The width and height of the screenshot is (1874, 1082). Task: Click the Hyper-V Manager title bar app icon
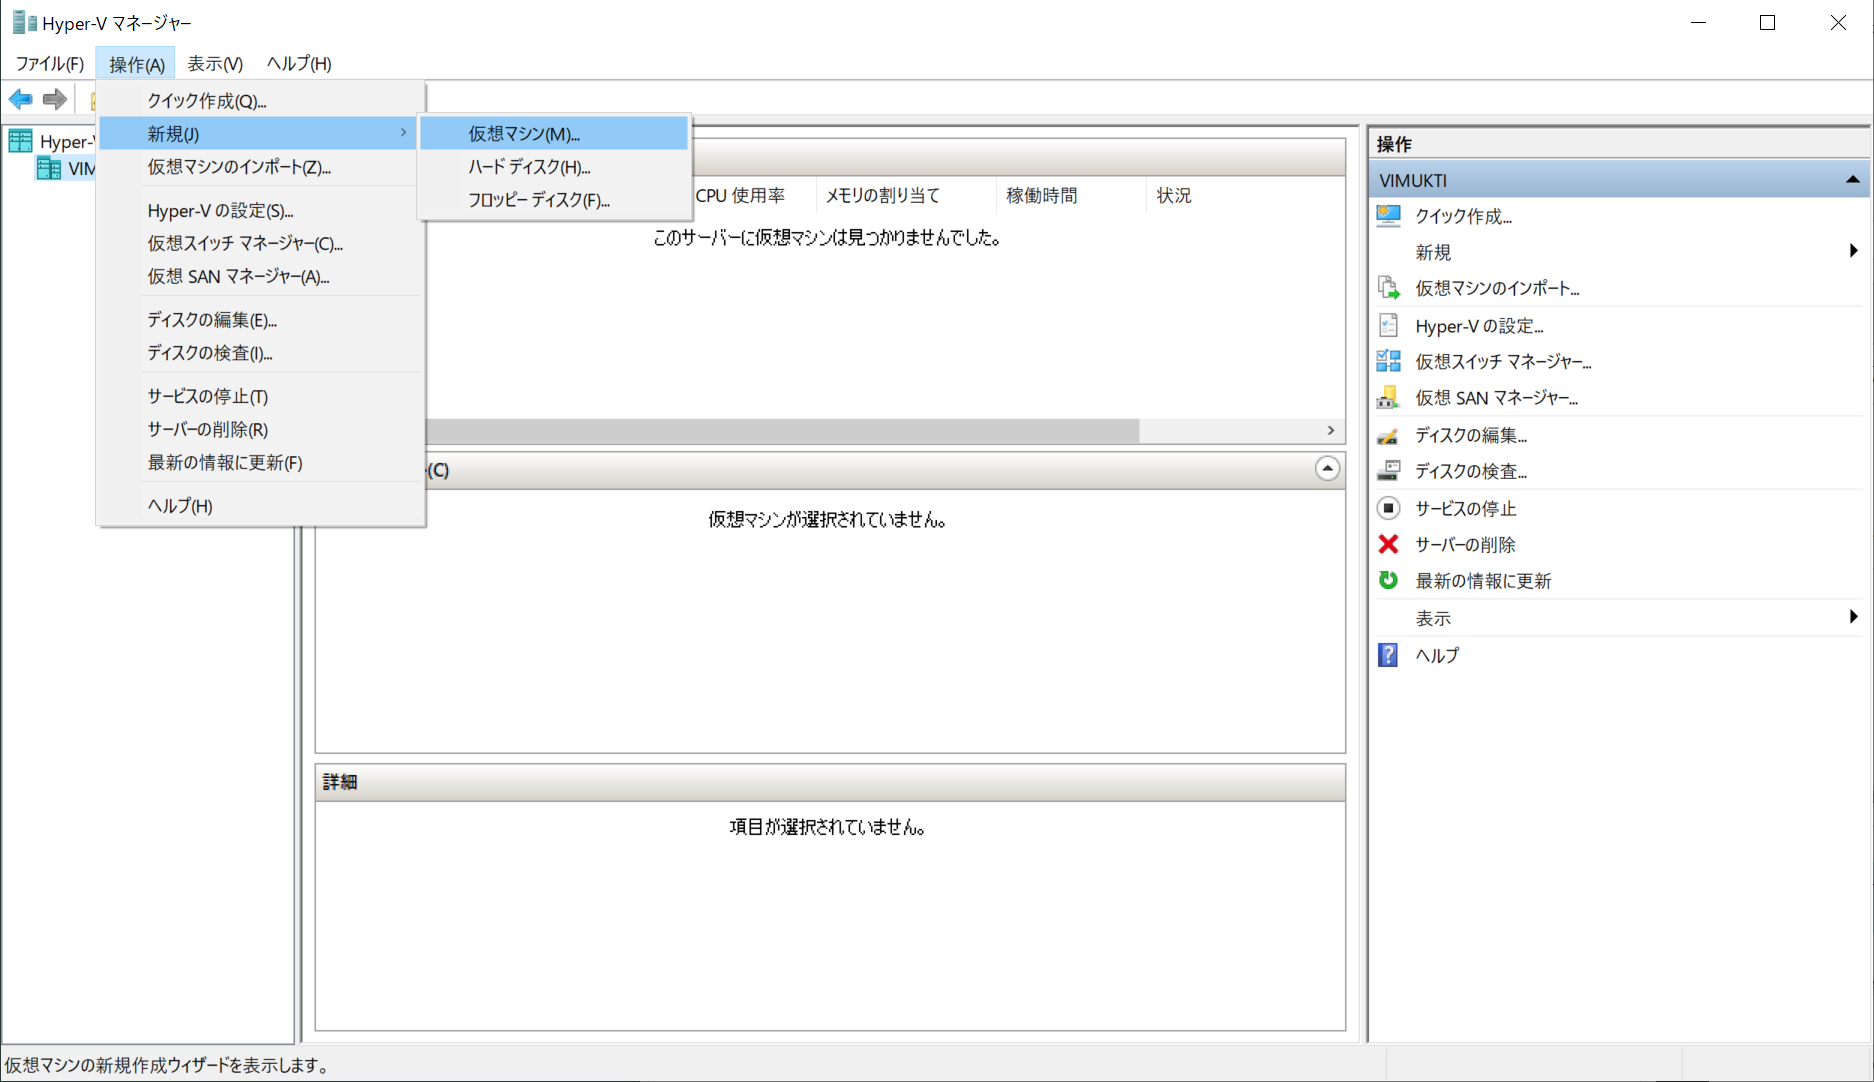click(24, 22)
